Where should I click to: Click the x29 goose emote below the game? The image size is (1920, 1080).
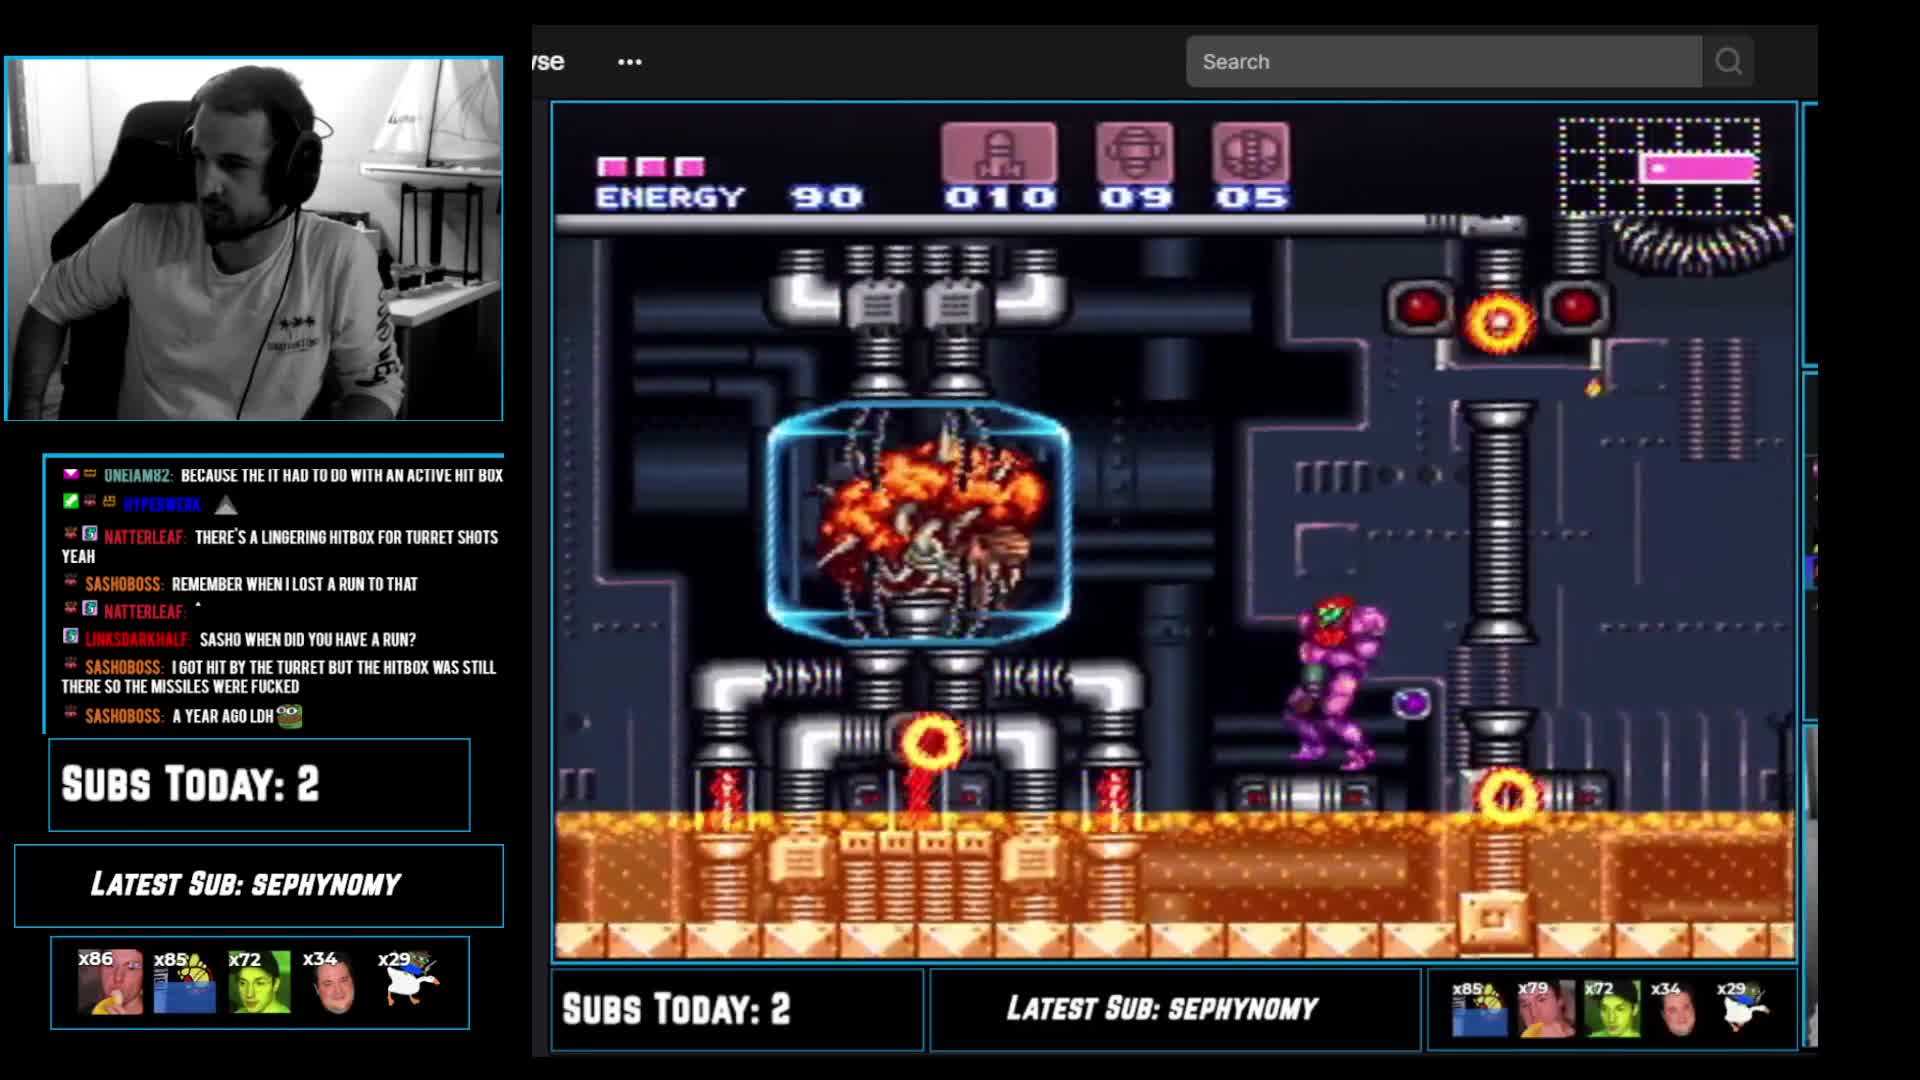coord(1744,1006)
